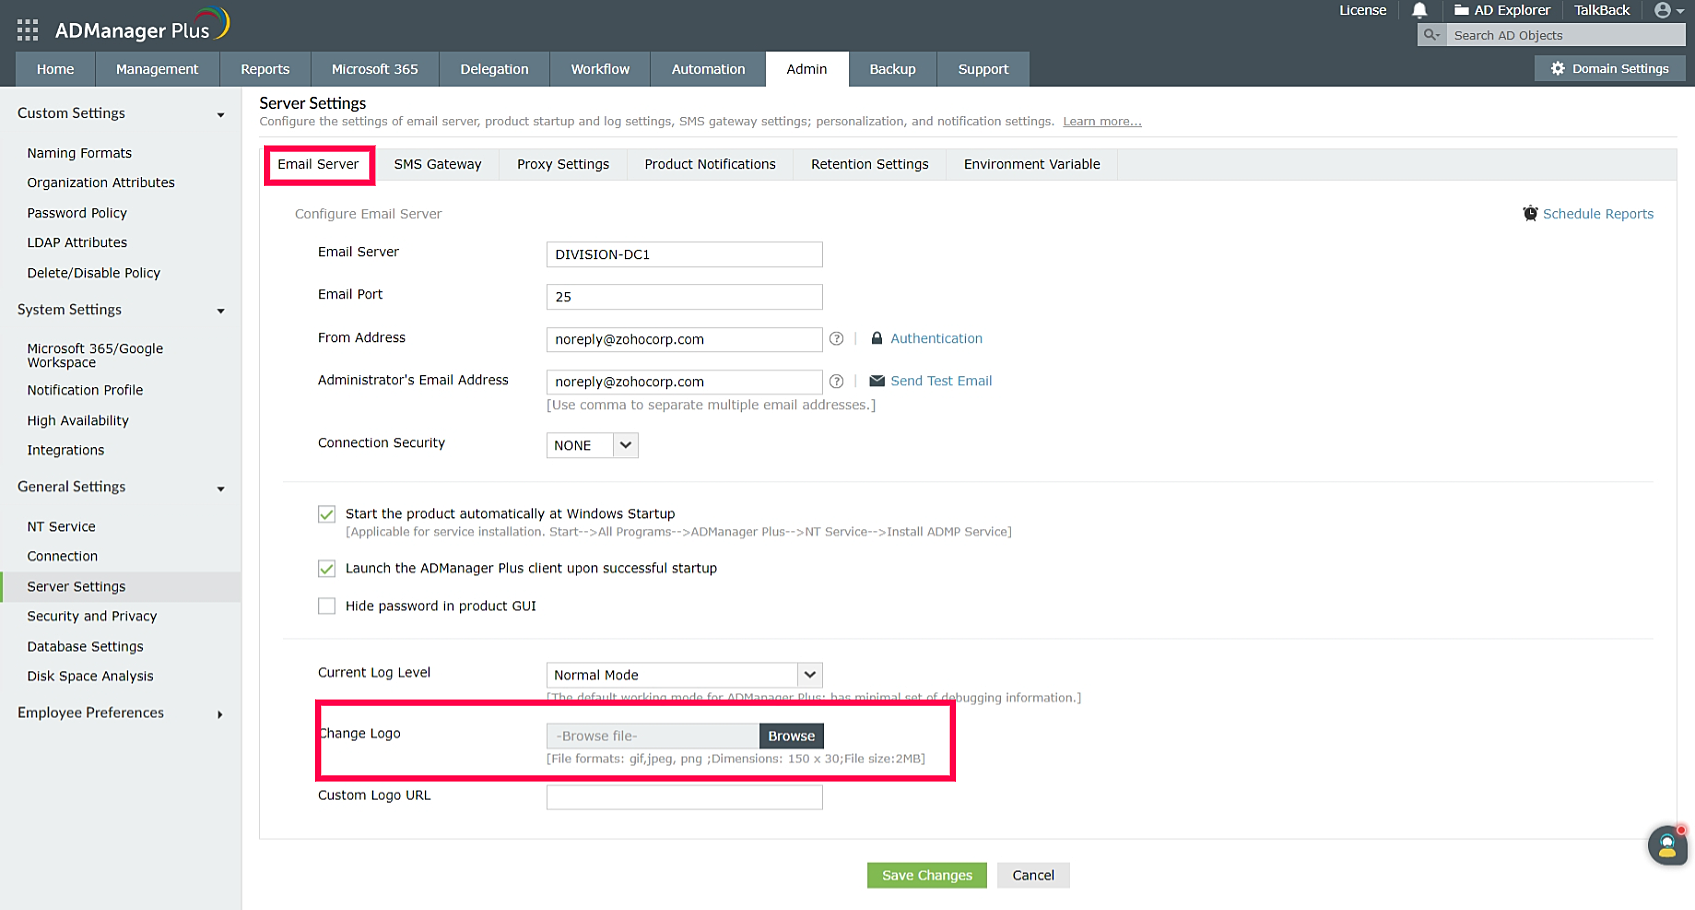Show help for Administrator's Email Address
Viewport: 1695px width, 910px height.
click(x=836, y=381)
